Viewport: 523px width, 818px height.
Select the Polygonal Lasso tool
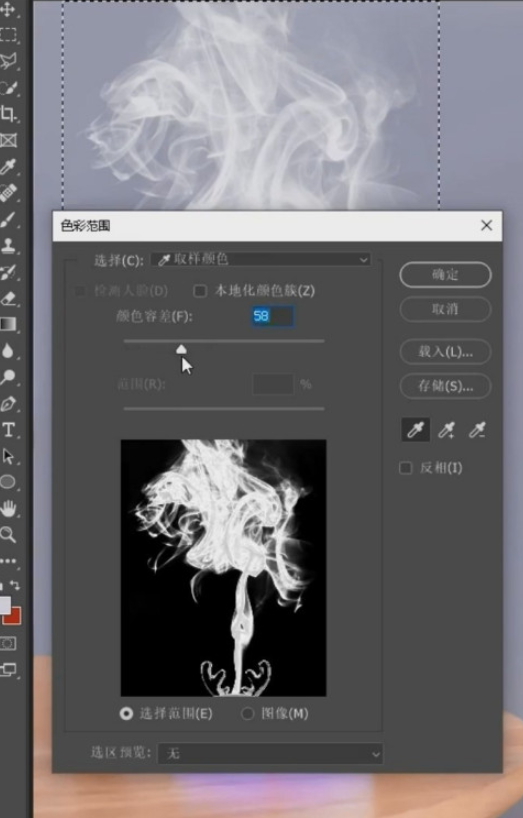(8, 61)
